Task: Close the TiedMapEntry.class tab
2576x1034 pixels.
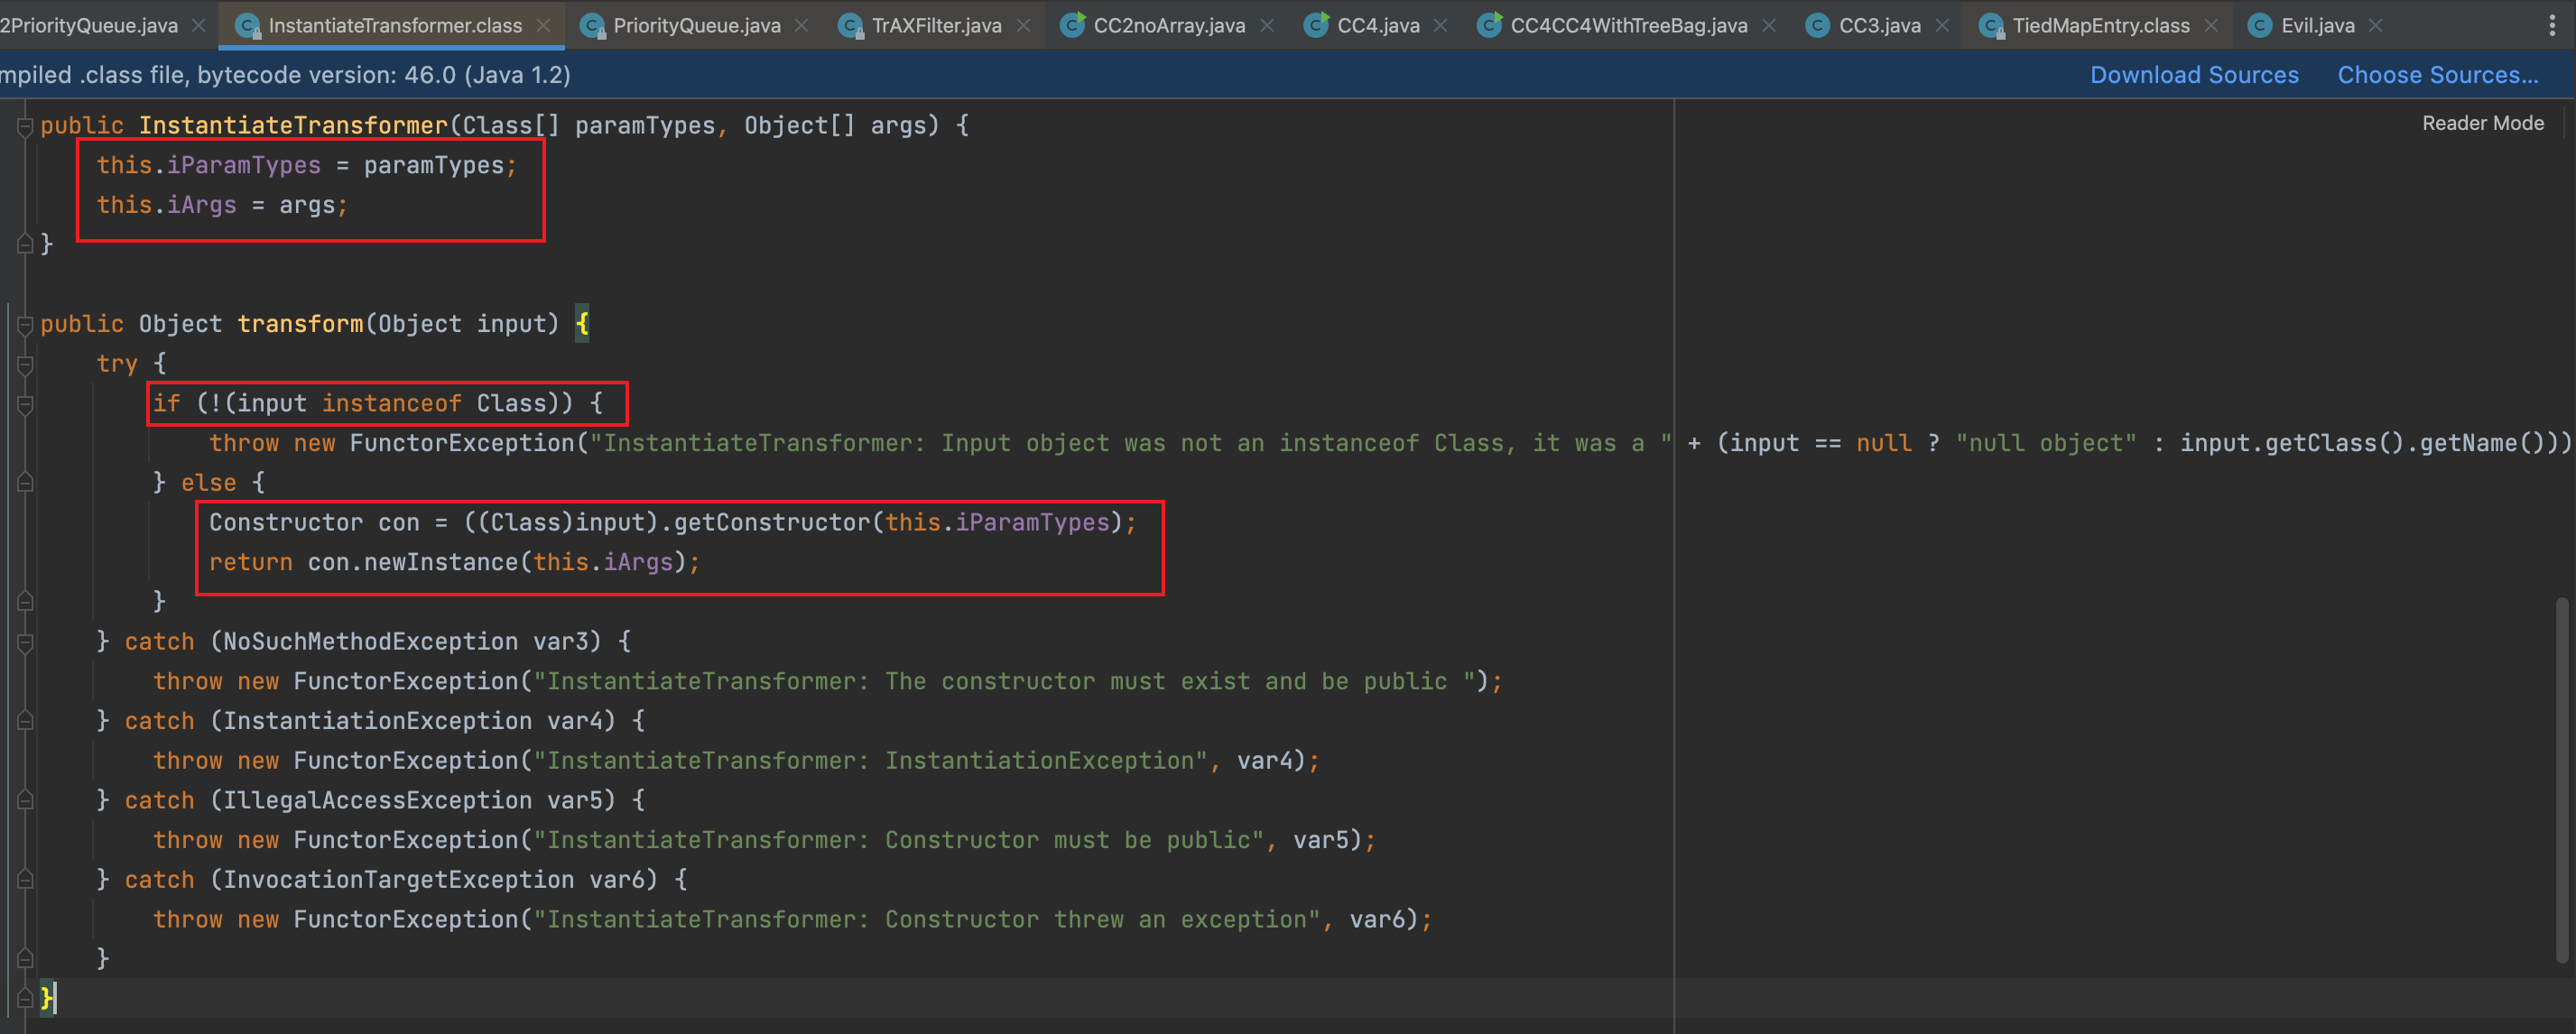Action: tap(2211, 26)
